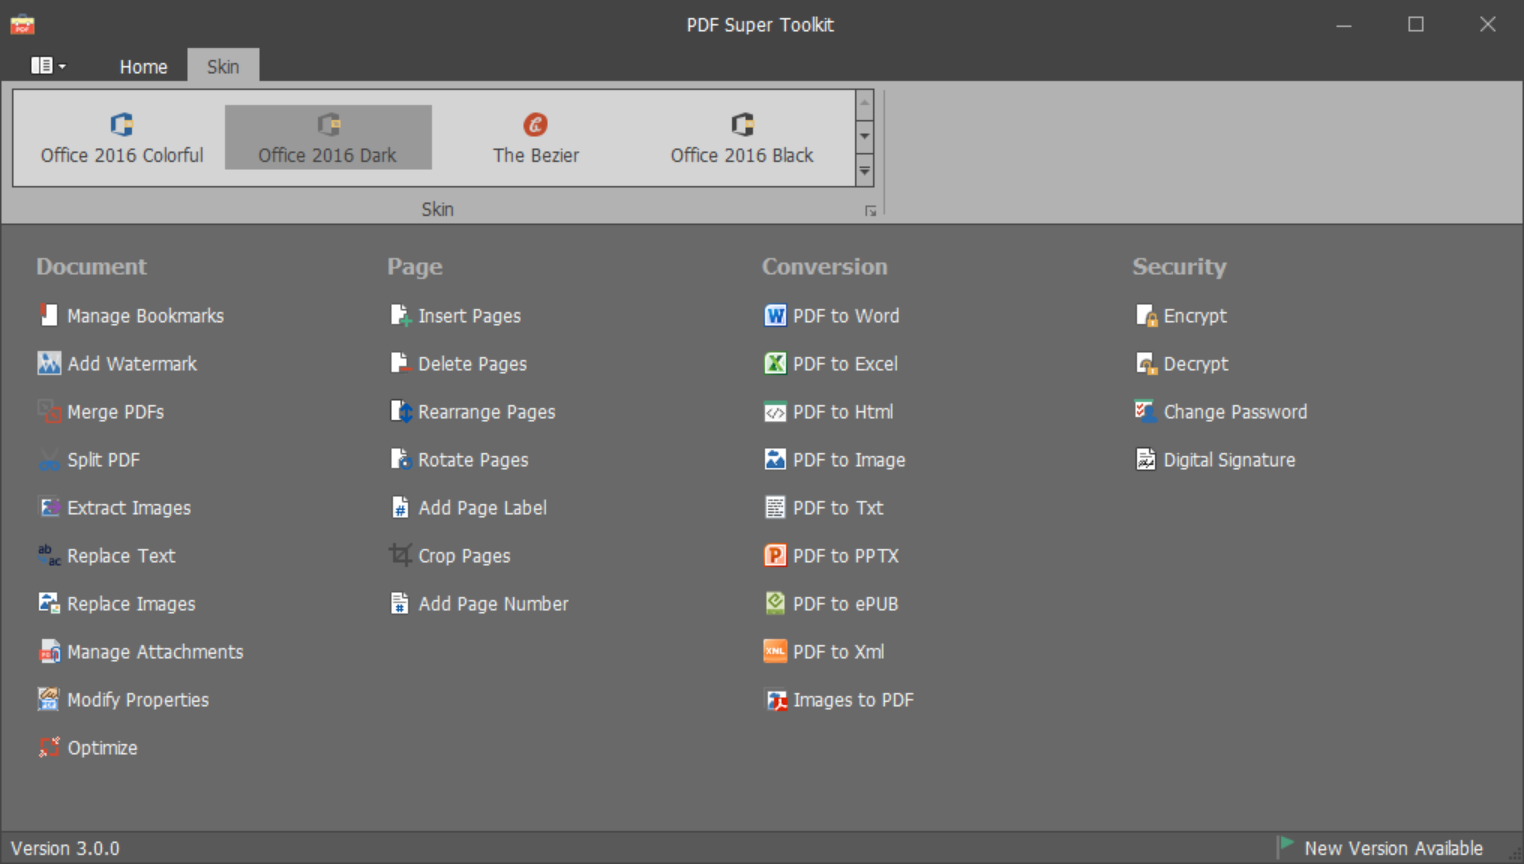Click skin gallery down arrow
Screen dimensions: 1524x864
coord(865,137)
